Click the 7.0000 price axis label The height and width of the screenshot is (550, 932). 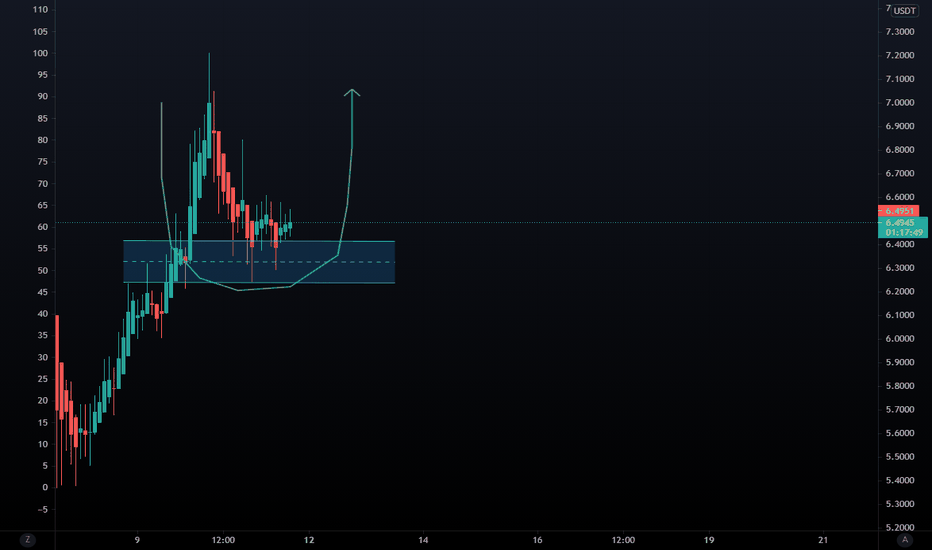click(900, 102)
